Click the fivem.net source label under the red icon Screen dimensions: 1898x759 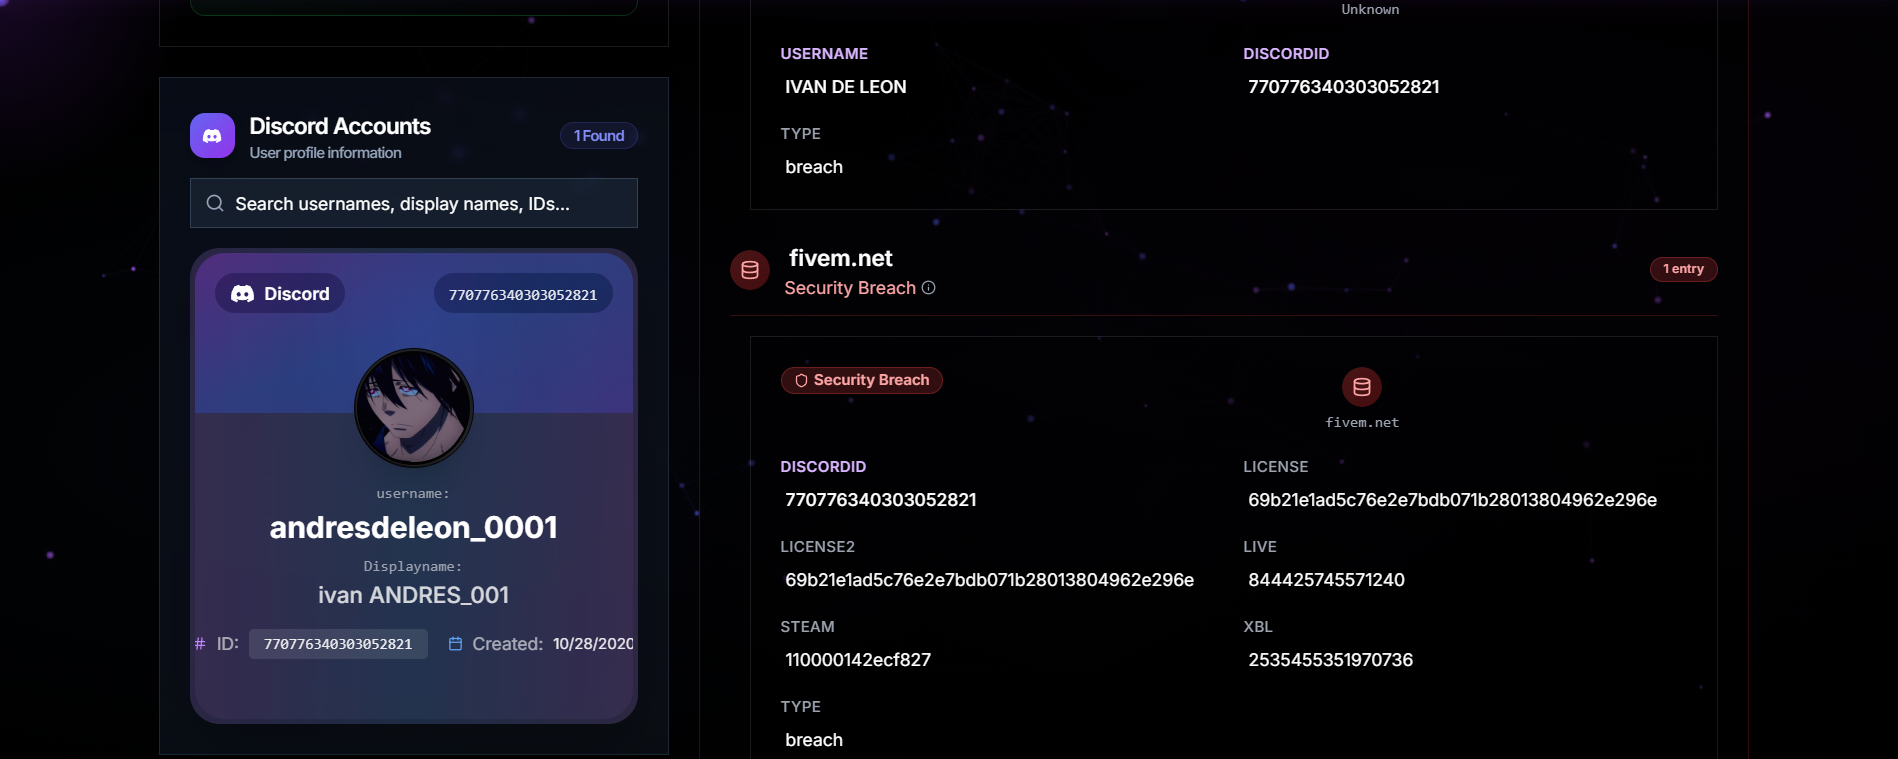(1362, 423)
